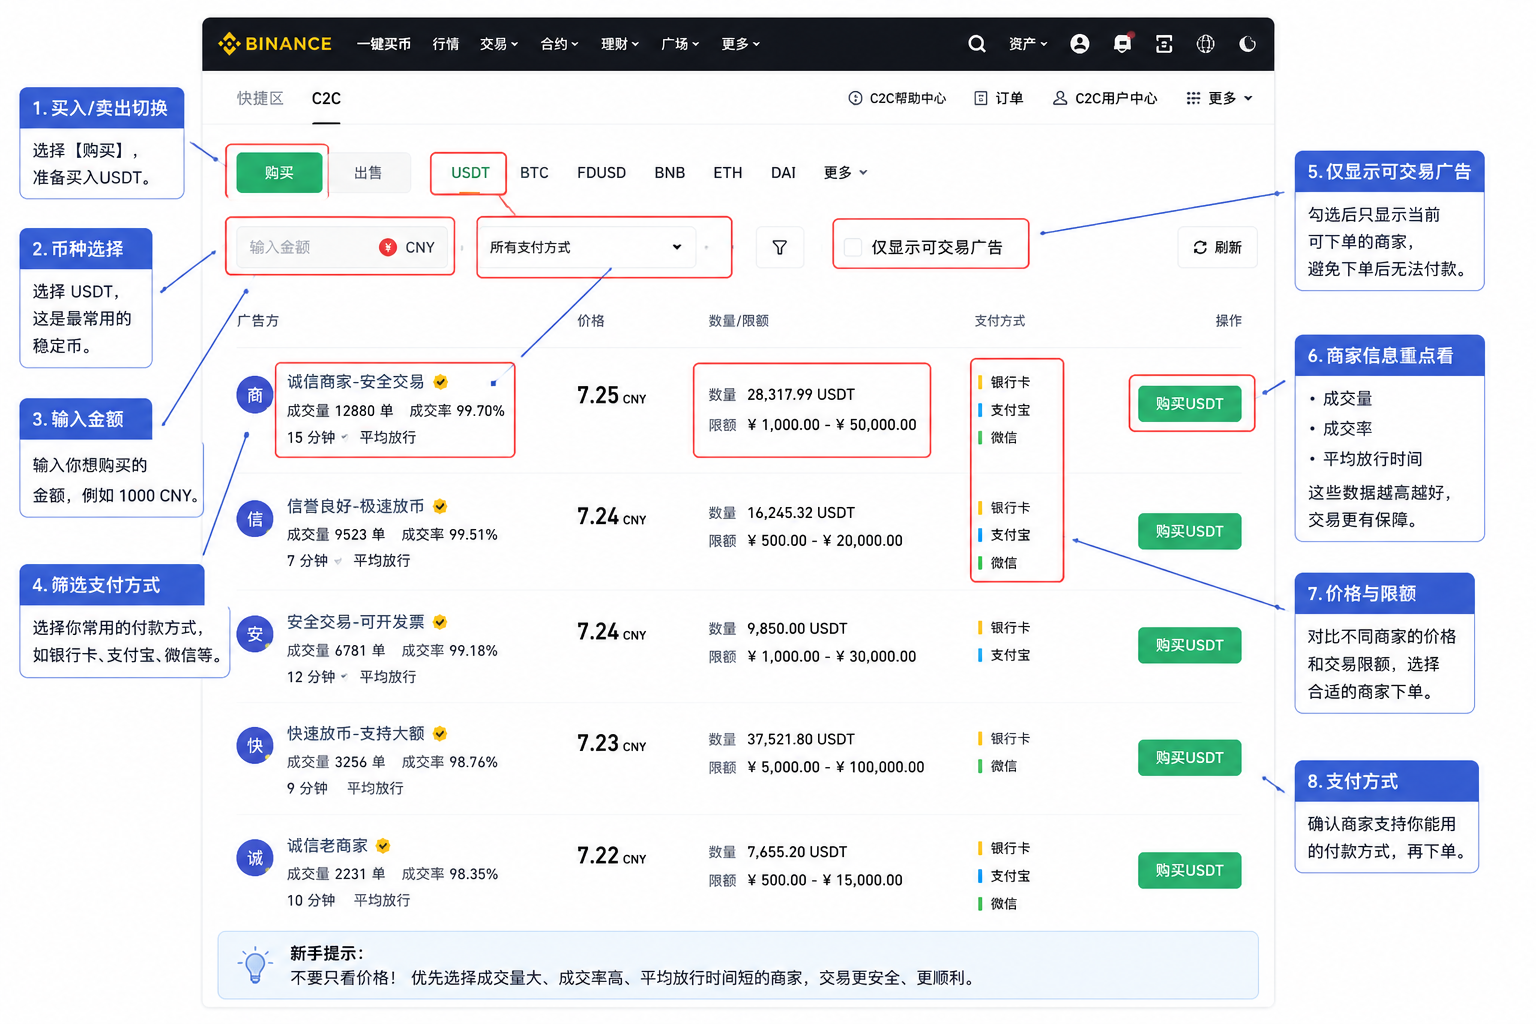
Task: Click avatar 诚 of 诚信老商家
Action: 255,858
